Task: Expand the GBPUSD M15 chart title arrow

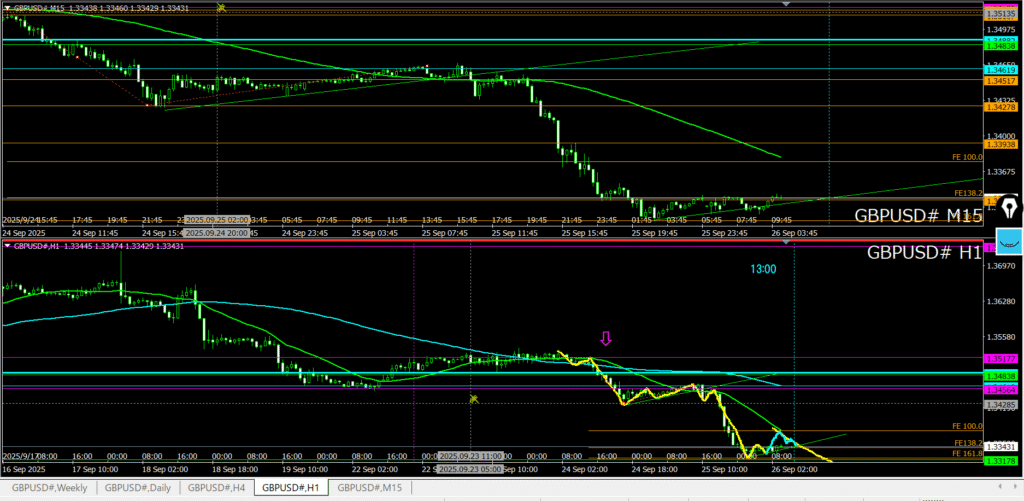Action: 8,8
